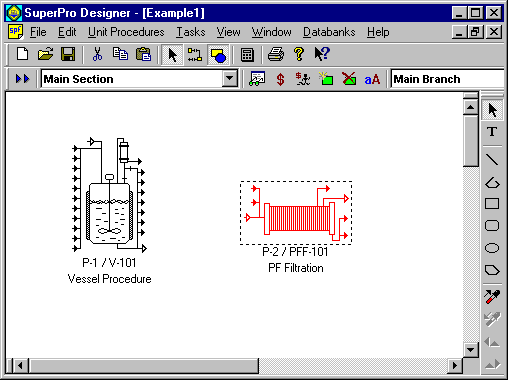The width and height of the screenshot is (508, 380).
Task: Click the printer icon in toolbar
Action: [x=276, y=54]
